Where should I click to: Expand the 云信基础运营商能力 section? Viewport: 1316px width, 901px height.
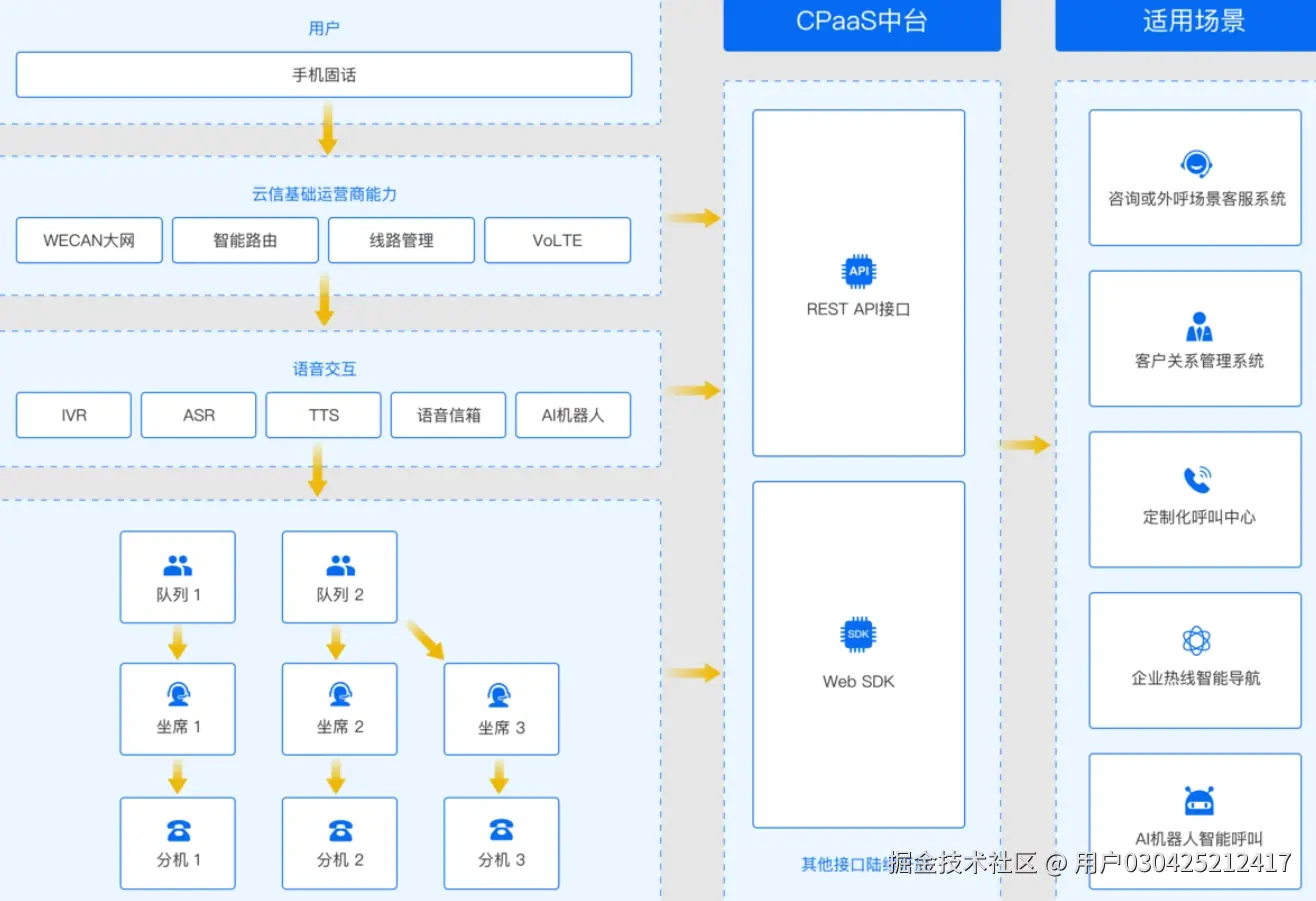tap(323, 194)
